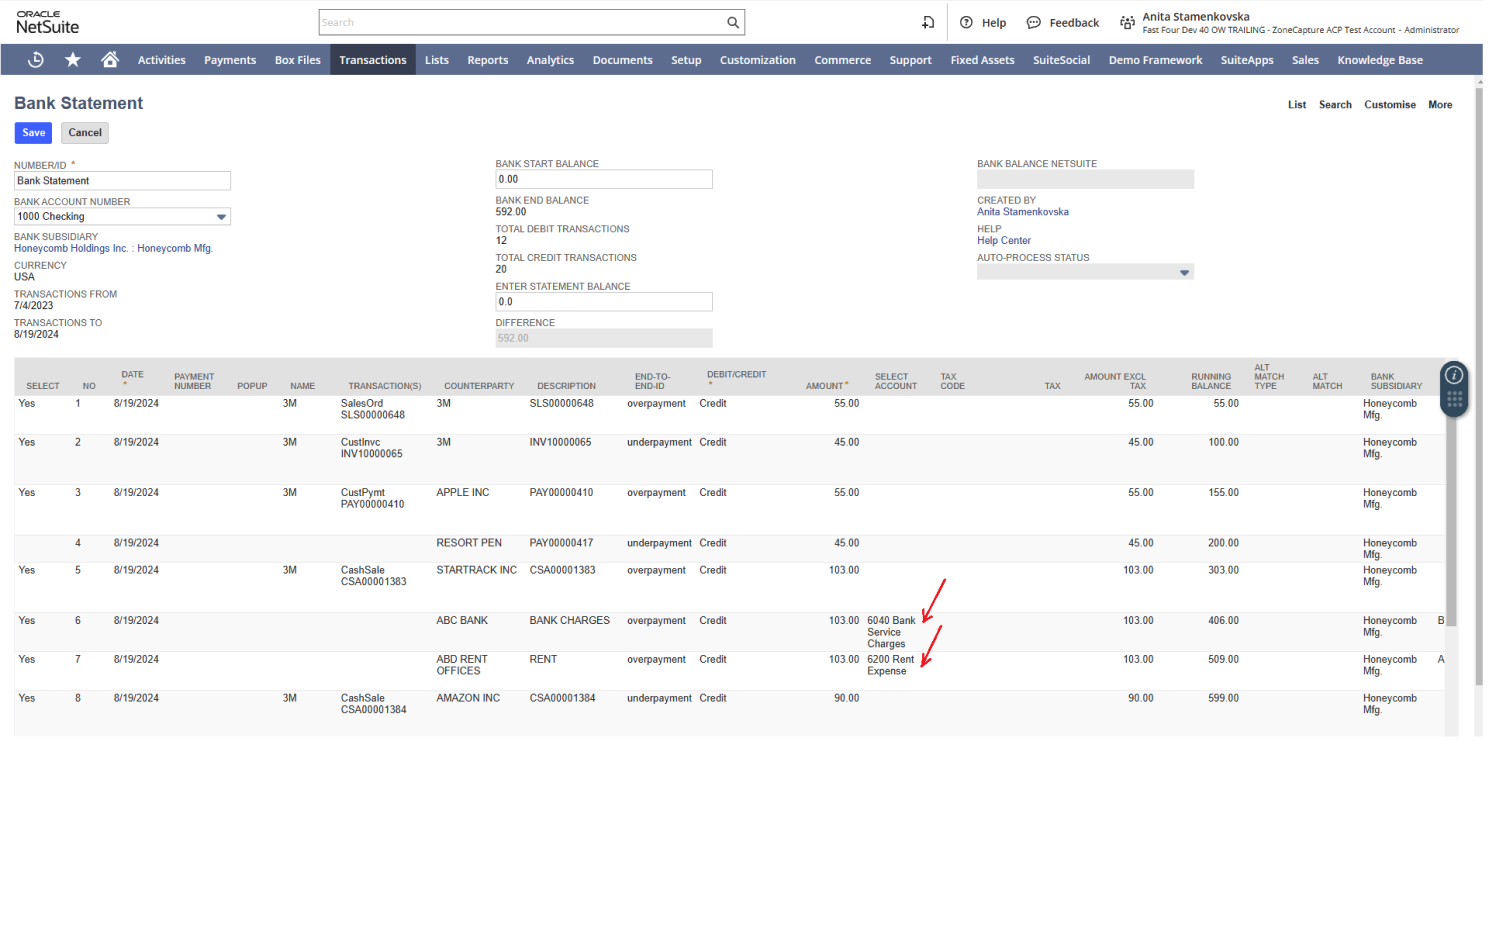1490x925 pixels.
Task: Expand the Bank Account Number dropdown
Action: [221, 217]
